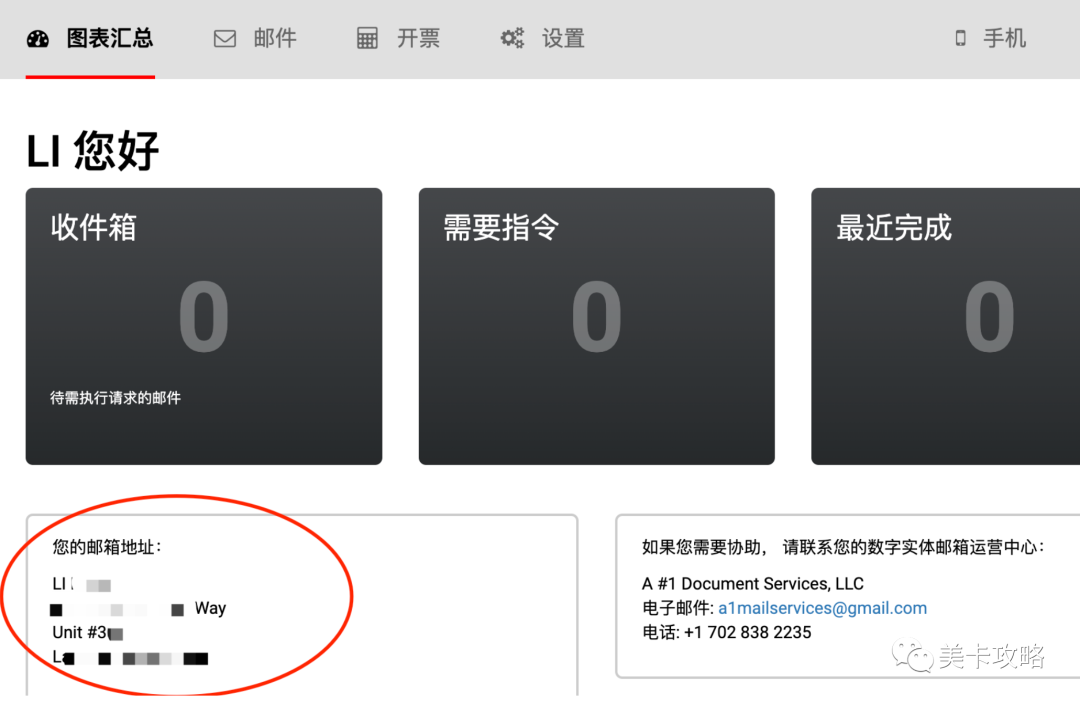Image resolution: width=1080 pixels, height=704 pixels.
Task: Select the dashboard gauge icon beside 图表汇总
Action: (38, 38)
